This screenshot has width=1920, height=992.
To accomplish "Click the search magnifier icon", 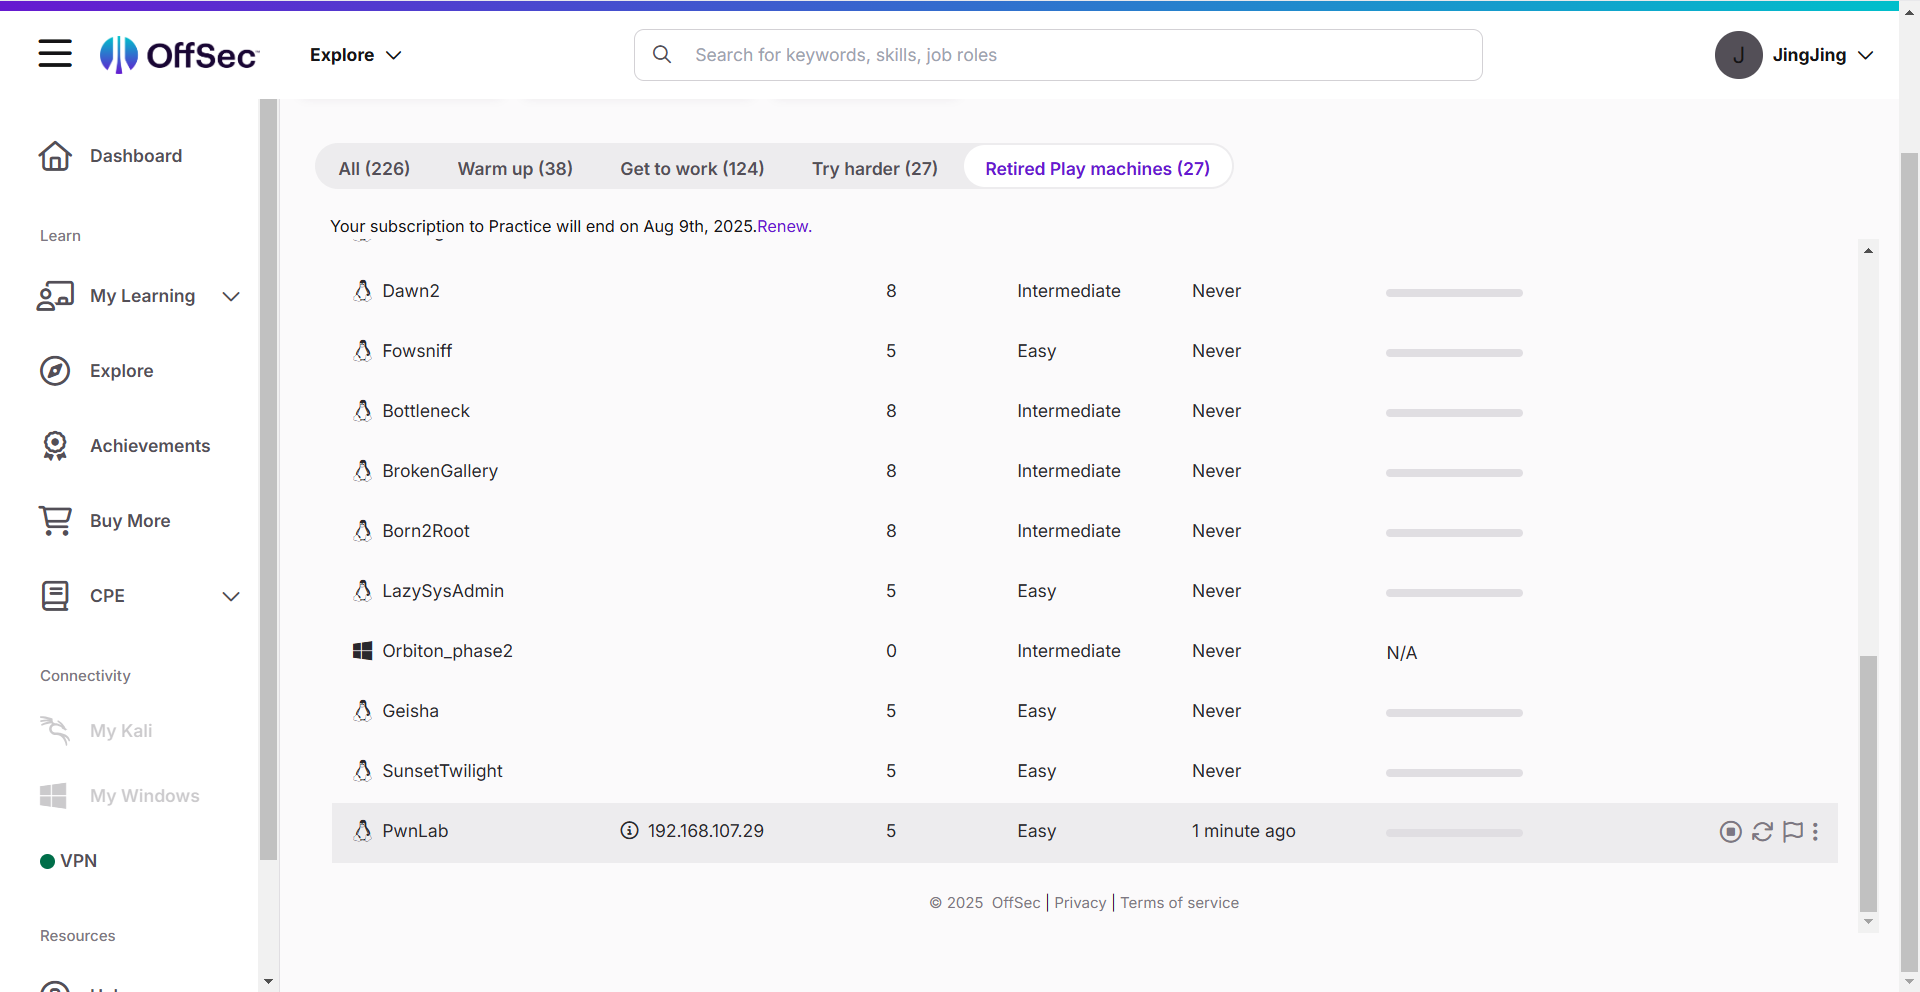I will pos(662,55).
